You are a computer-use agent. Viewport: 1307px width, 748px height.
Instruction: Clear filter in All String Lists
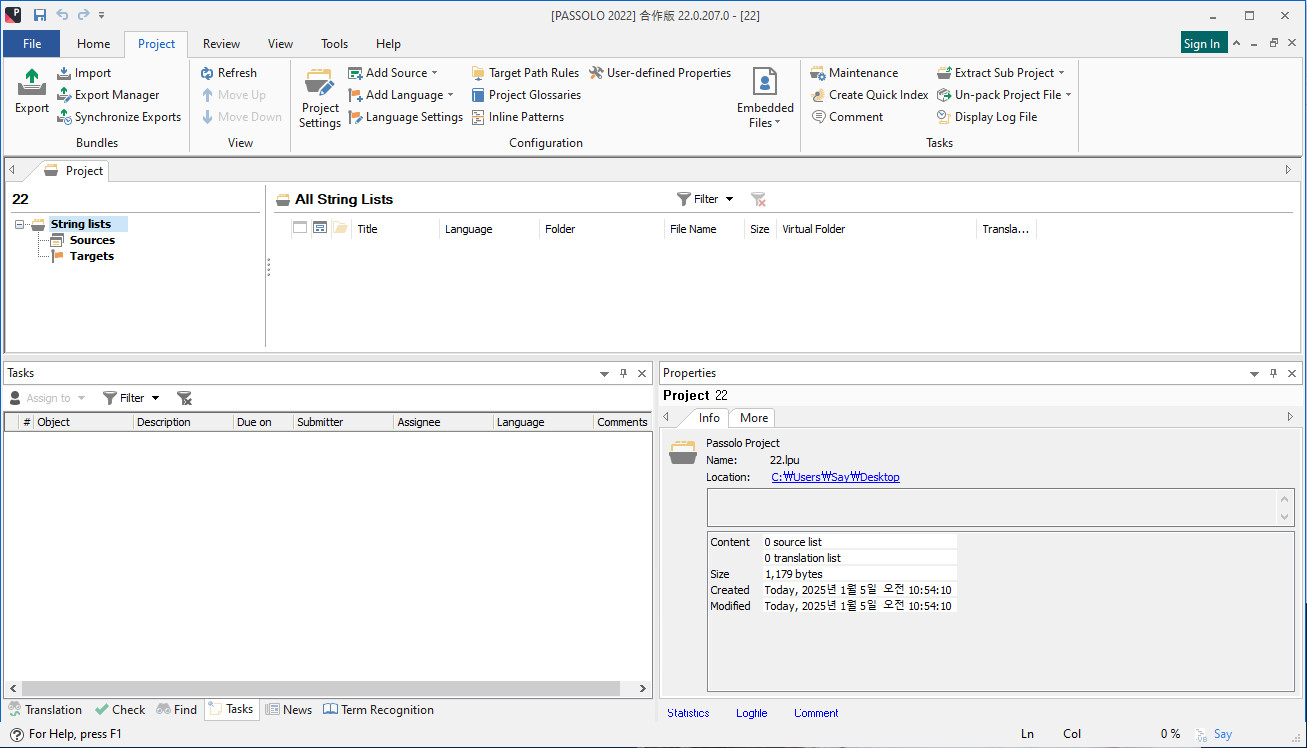(758, 199)
